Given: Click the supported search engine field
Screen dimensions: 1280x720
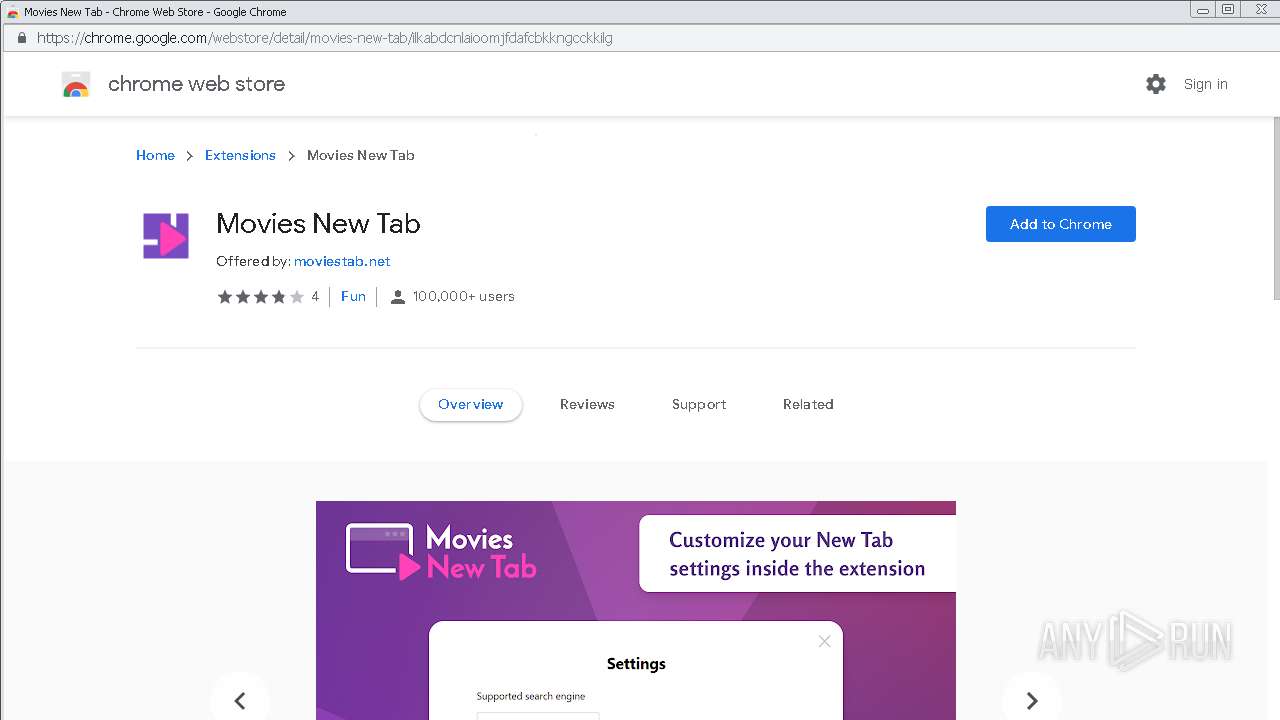Looking at the screenshot, I should coord(538,716).
